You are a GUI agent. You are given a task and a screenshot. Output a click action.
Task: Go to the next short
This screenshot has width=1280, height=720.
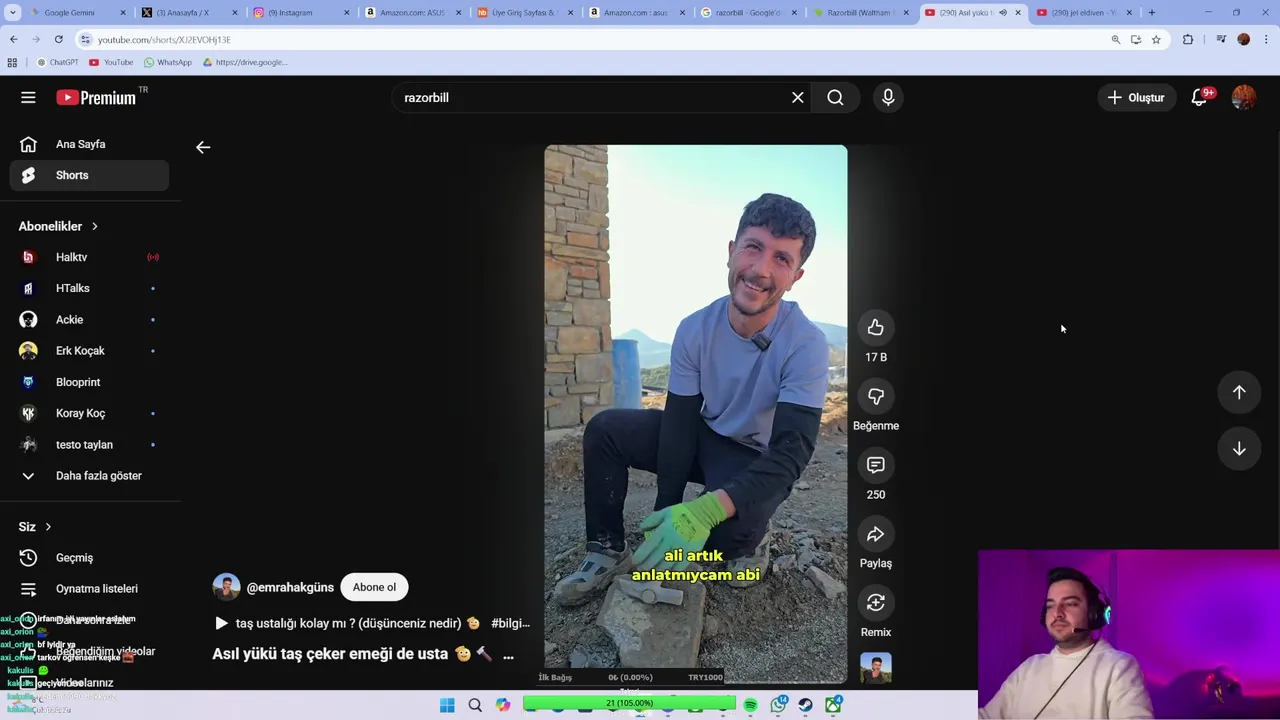(x=1239, y=449)
